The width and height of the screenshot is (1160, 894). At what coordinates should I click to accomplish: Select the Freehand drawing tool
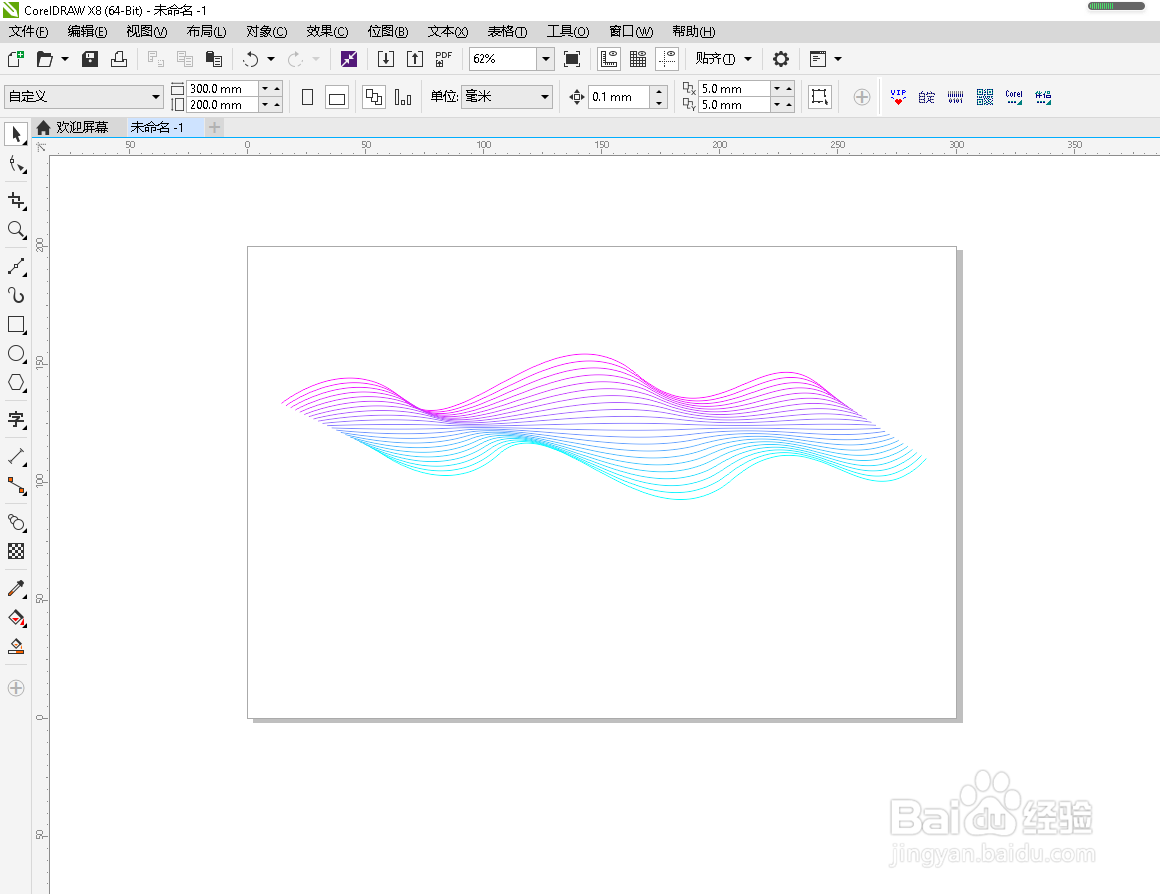pyautogui.click(x=16, y=266)
